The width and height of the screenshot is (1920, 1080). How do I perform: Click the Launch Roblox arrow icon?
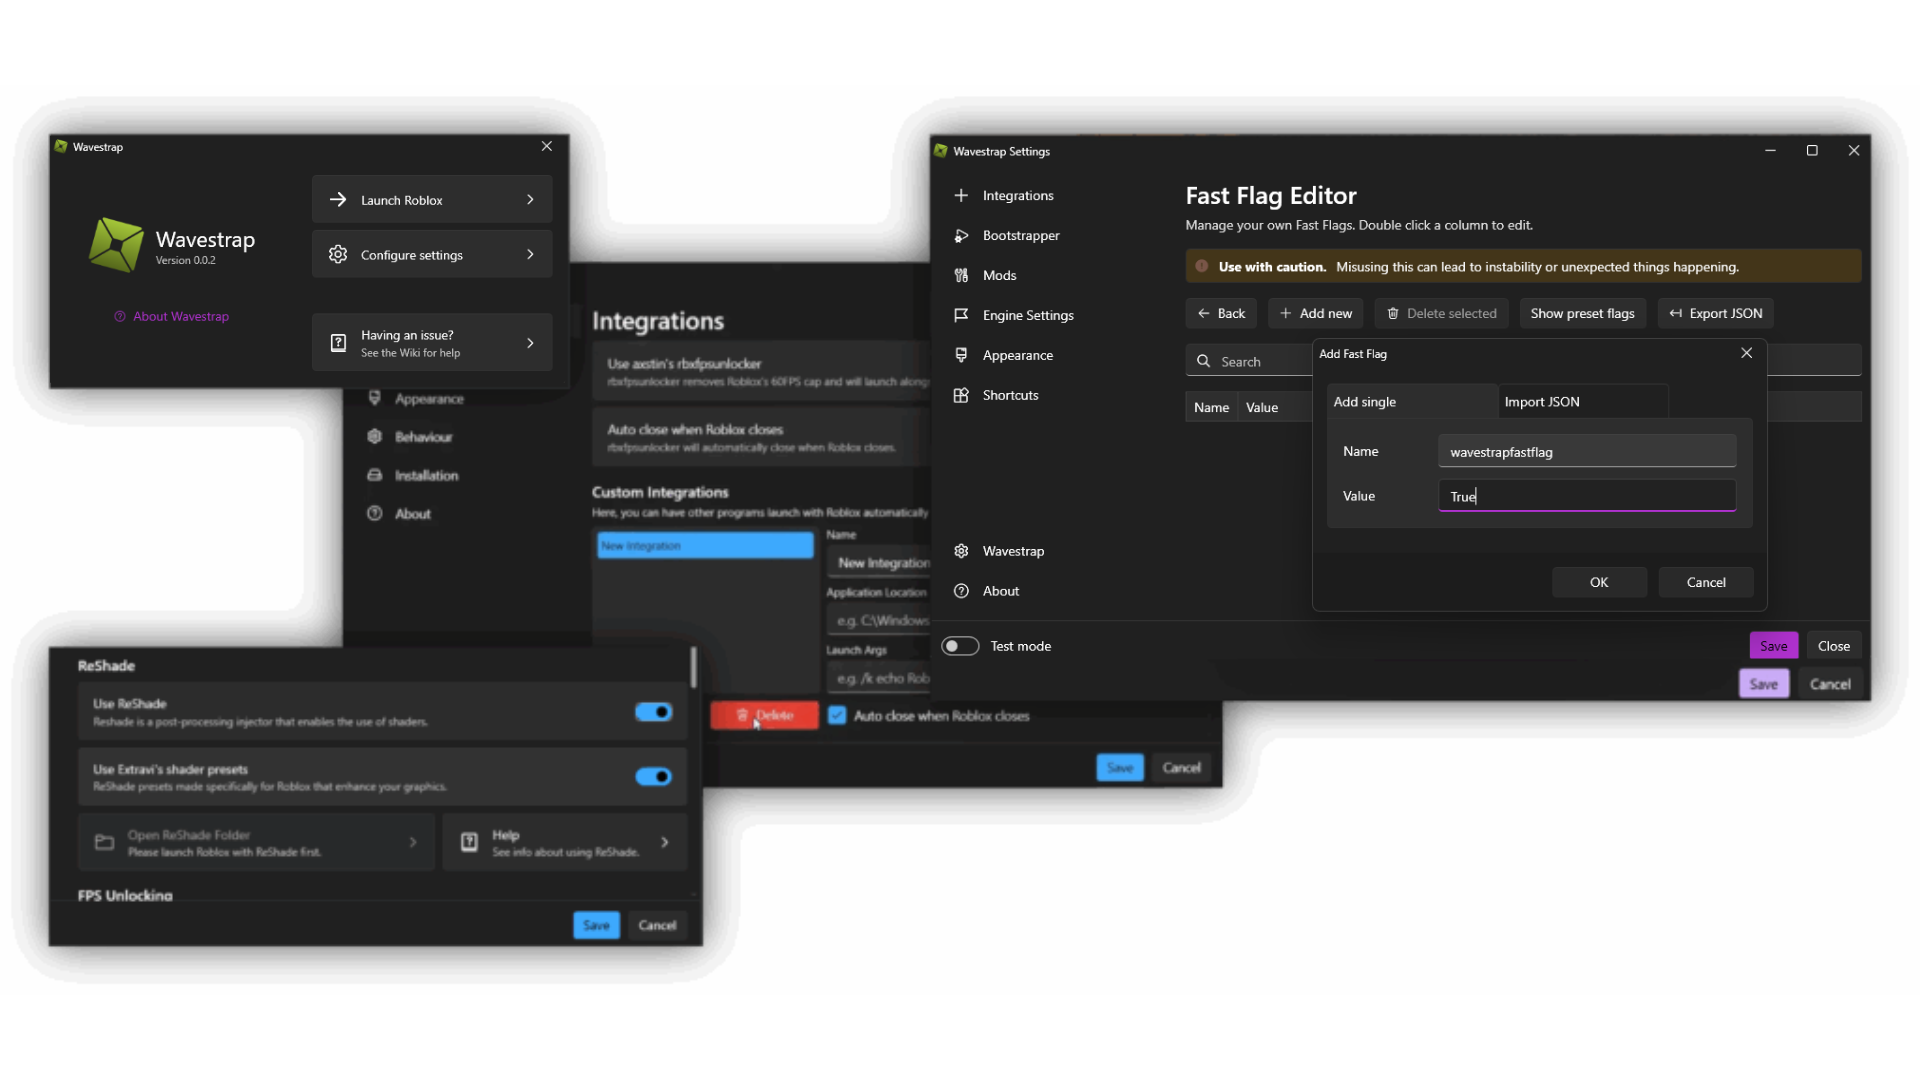point(338,200)
